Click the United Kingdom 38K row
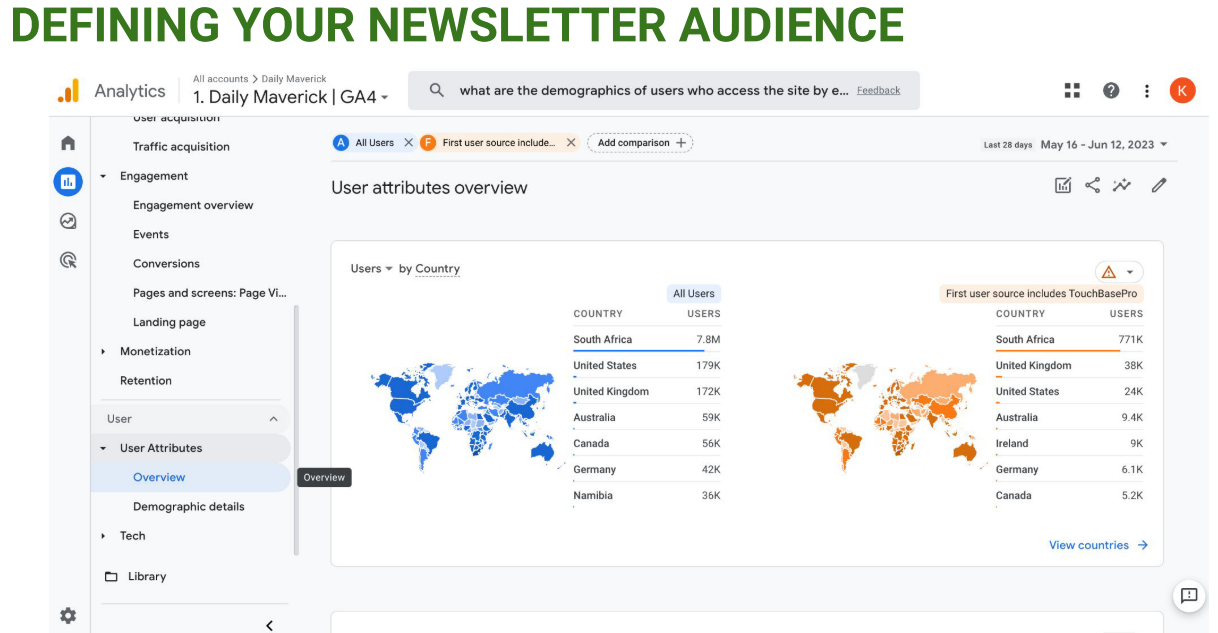 1069,366
